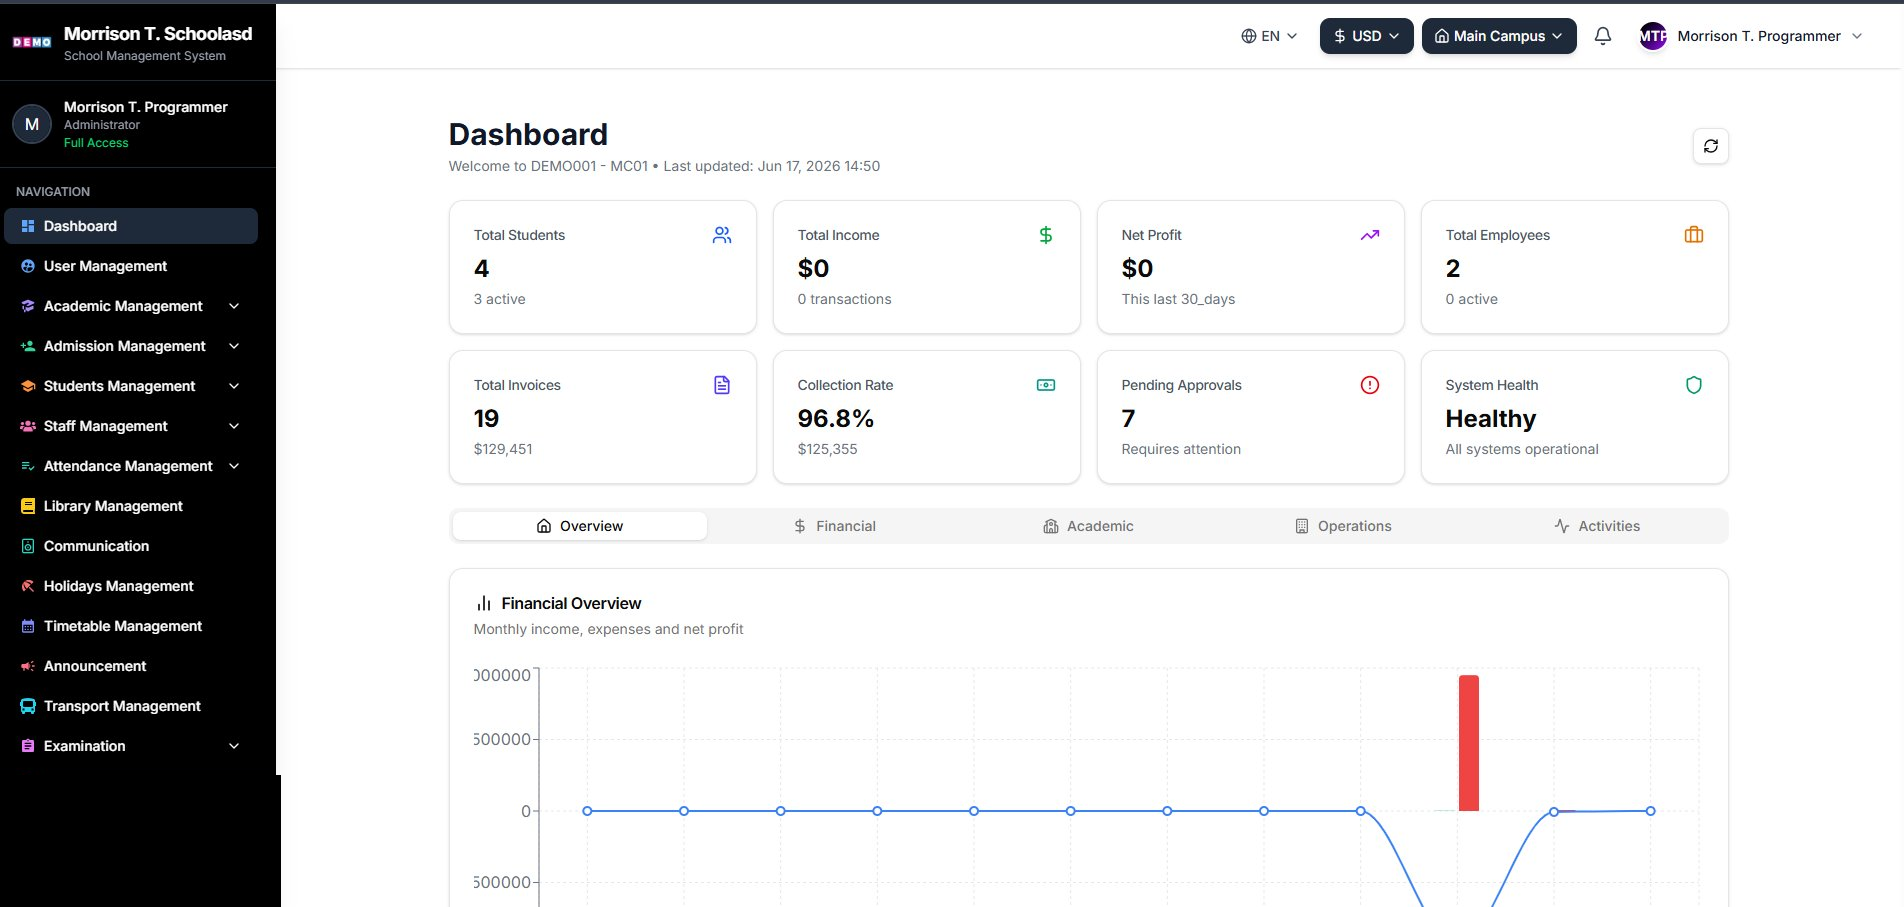Click the Timetable Management calendar icon

(28, 626)
